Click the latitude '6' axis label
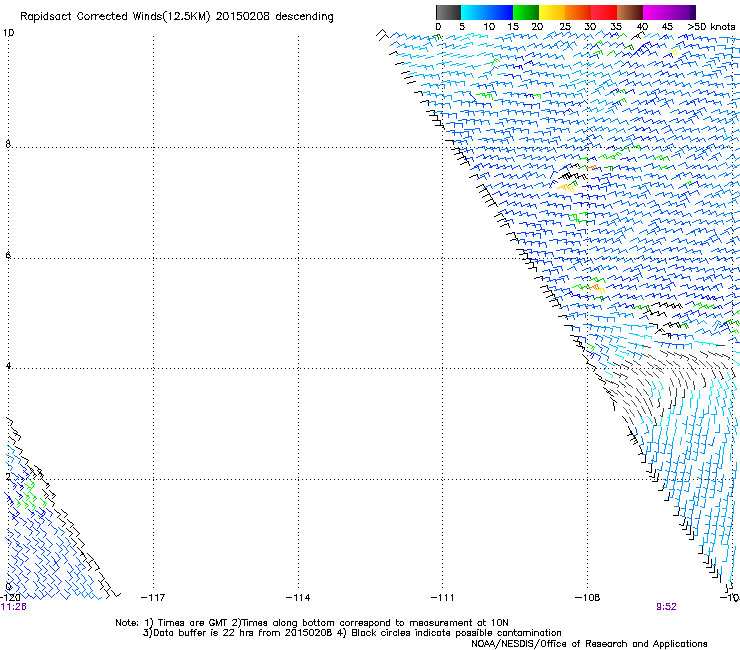 tap(8, 255)
